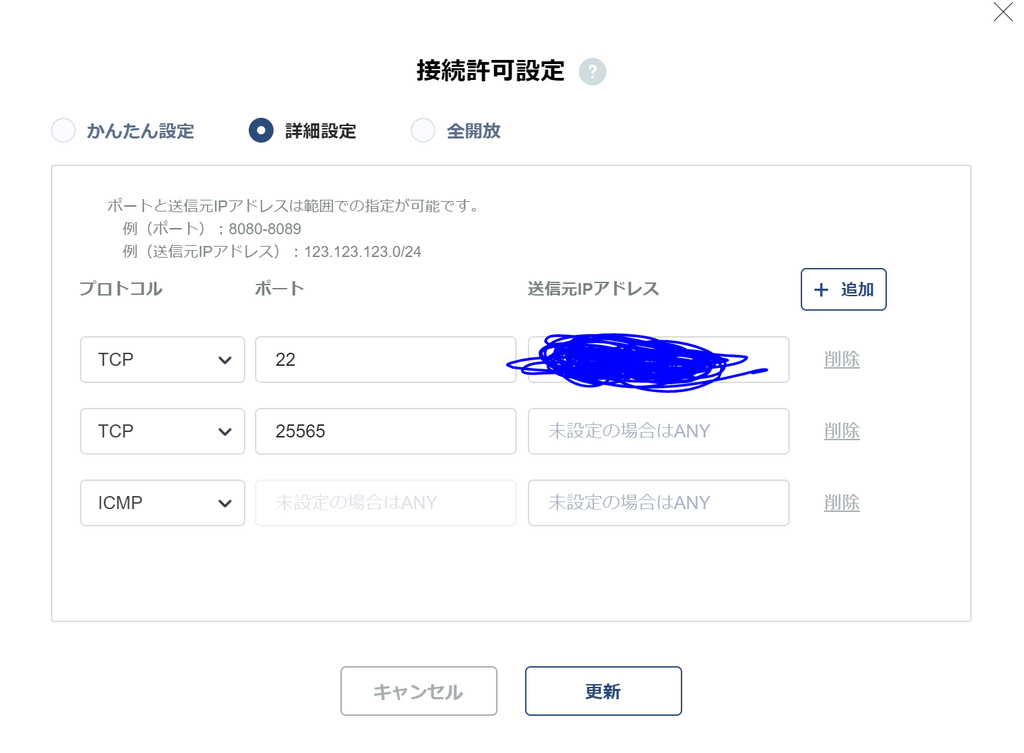Screen dimensions: 1024x753
Task: Click the 更新 button
Action: point(603,691)
